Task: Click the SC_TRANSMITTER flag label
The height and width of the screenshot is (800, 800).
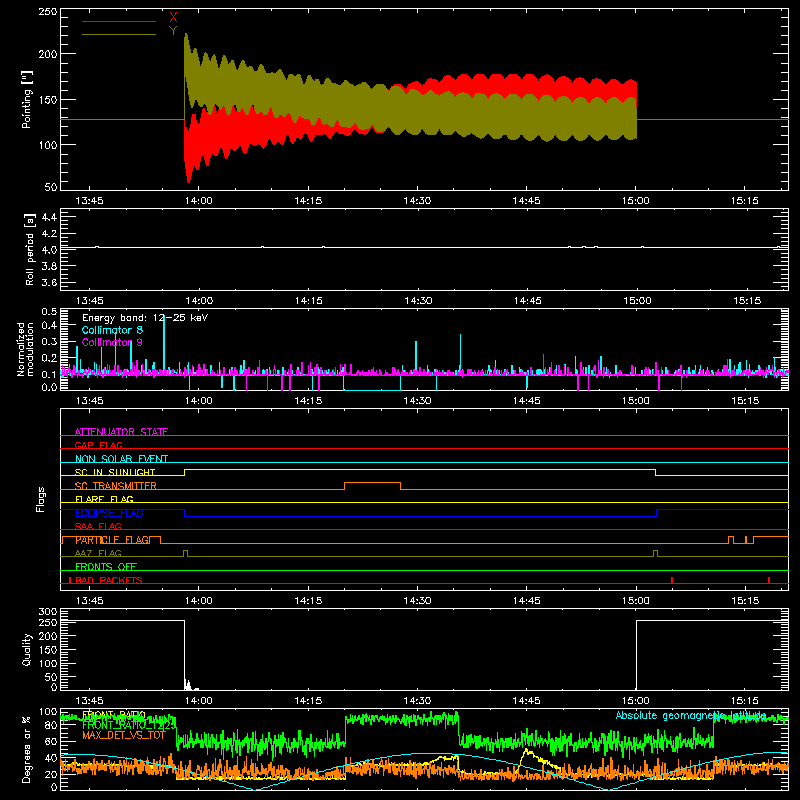Action: 116,486
